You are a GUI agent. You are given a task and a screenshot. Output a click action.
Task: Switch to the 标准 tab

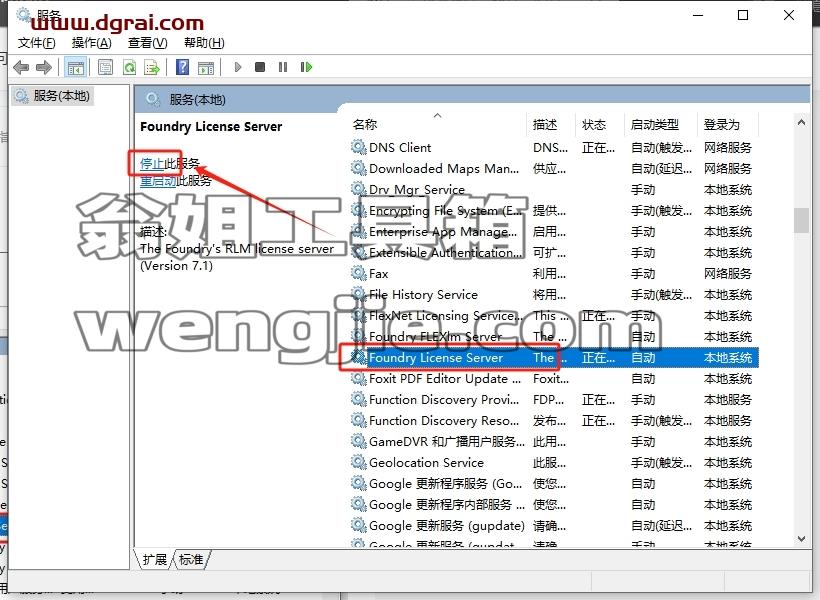pyautogui.click(x=191, y=559)
